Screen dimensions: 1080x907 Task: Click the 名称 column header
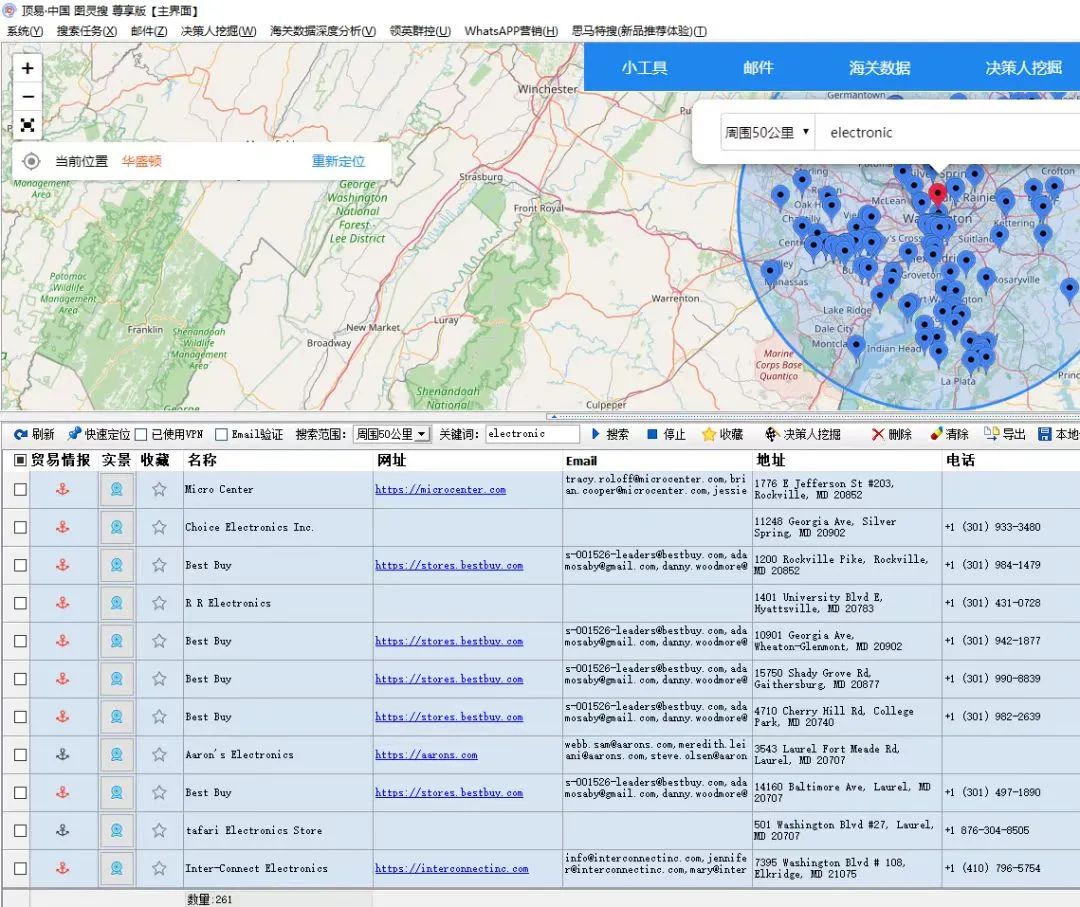click(202, 460)
